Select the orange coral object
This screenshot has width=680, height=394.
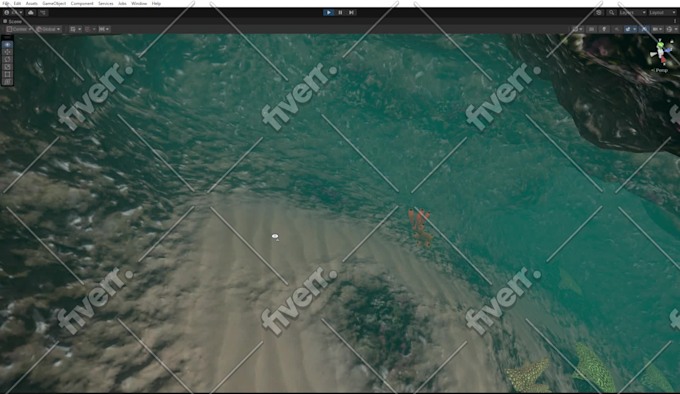[x=420, y=227]
